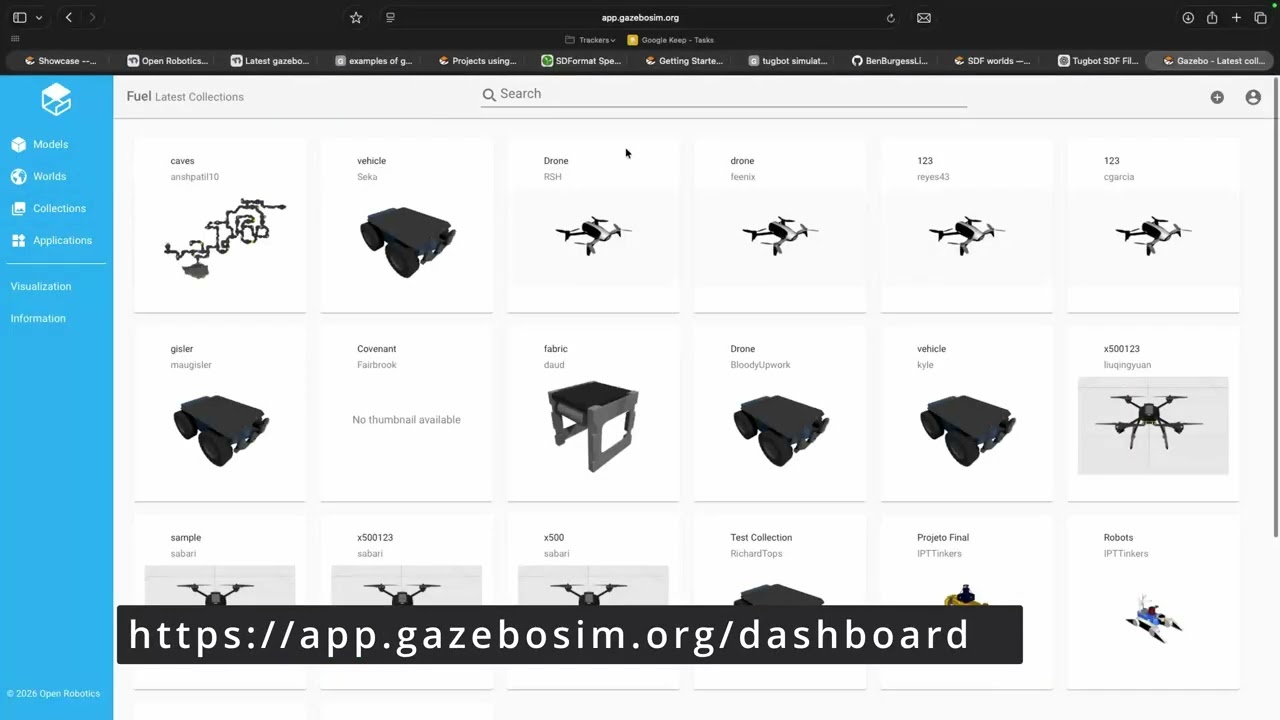This screenshot has height=720, width=1280.
Task: Open the user account icon
Action: pos(1253,97)
